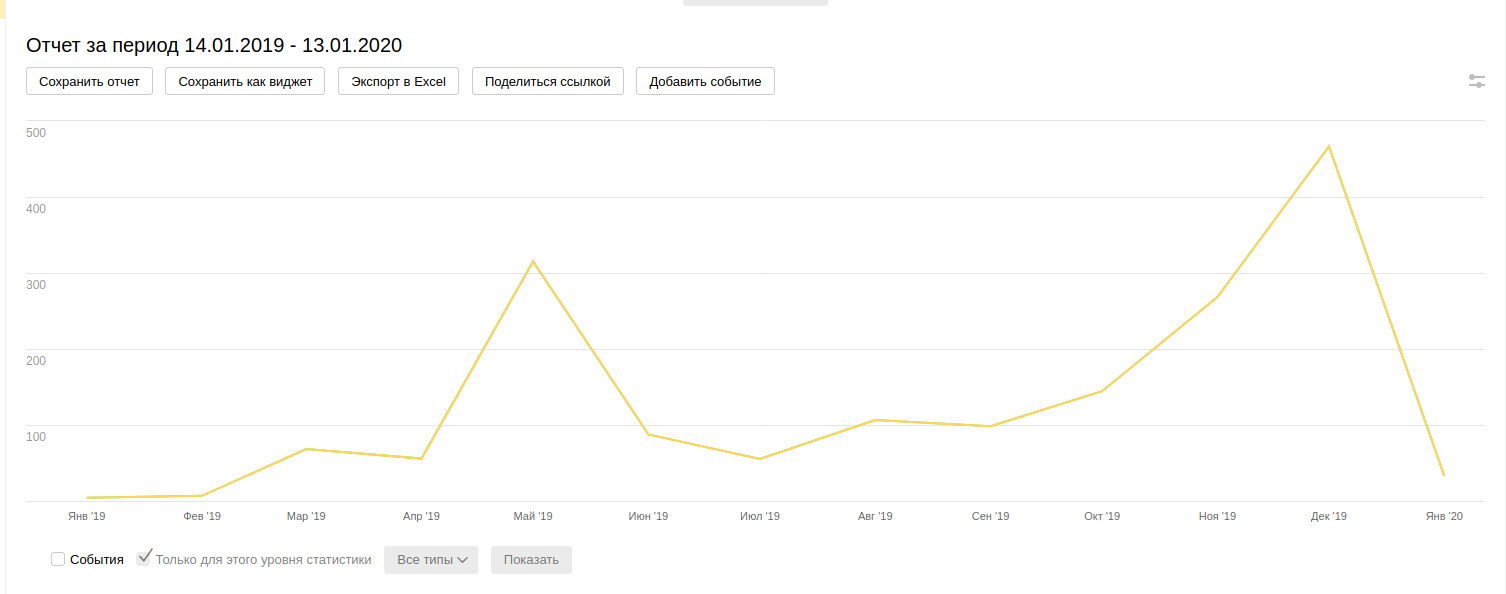Toggle Только для этого уровня статистики checkbox
This screenshot has width=1506, height=594.
144,558
